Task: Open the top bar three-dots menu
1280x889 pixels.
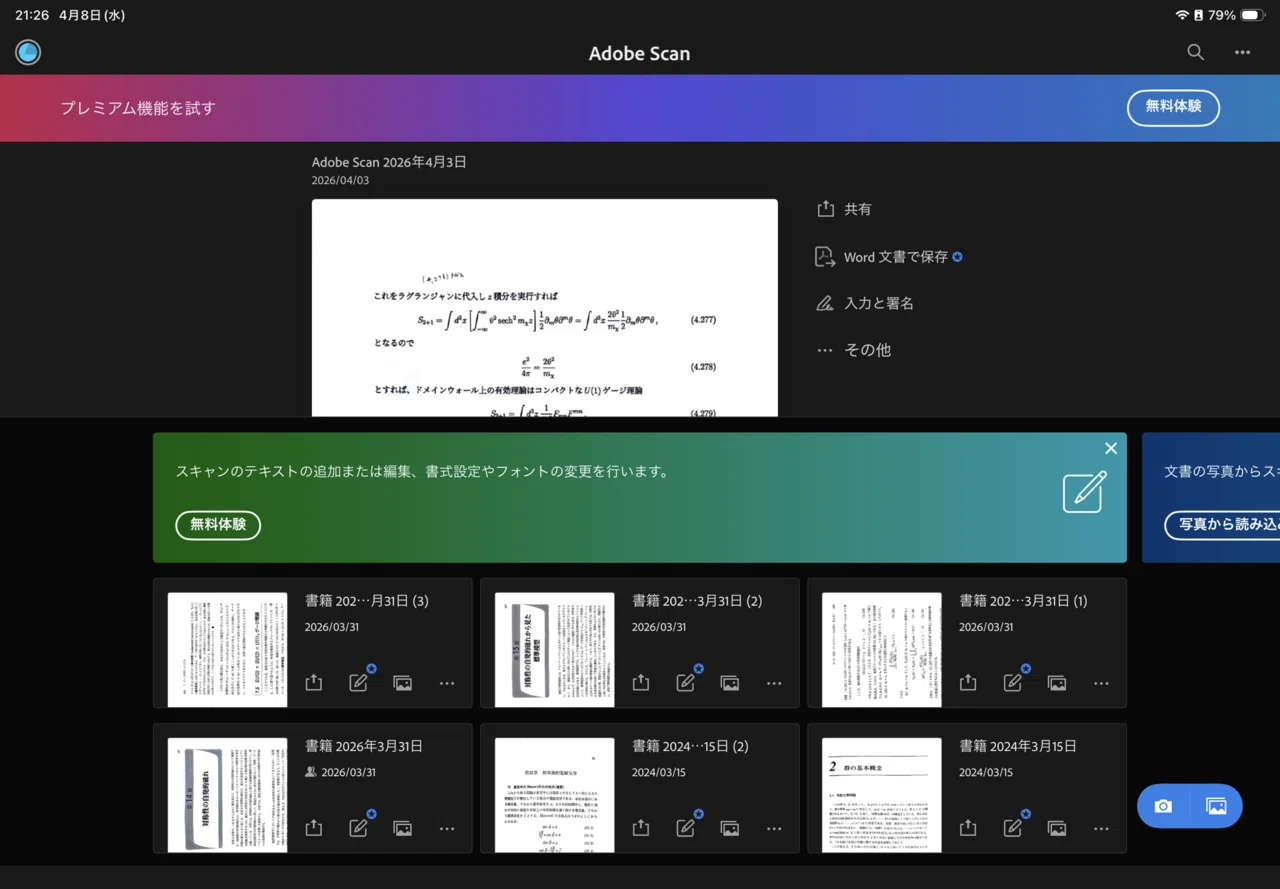Action: pyautogui.click(x=1242, y=53)
